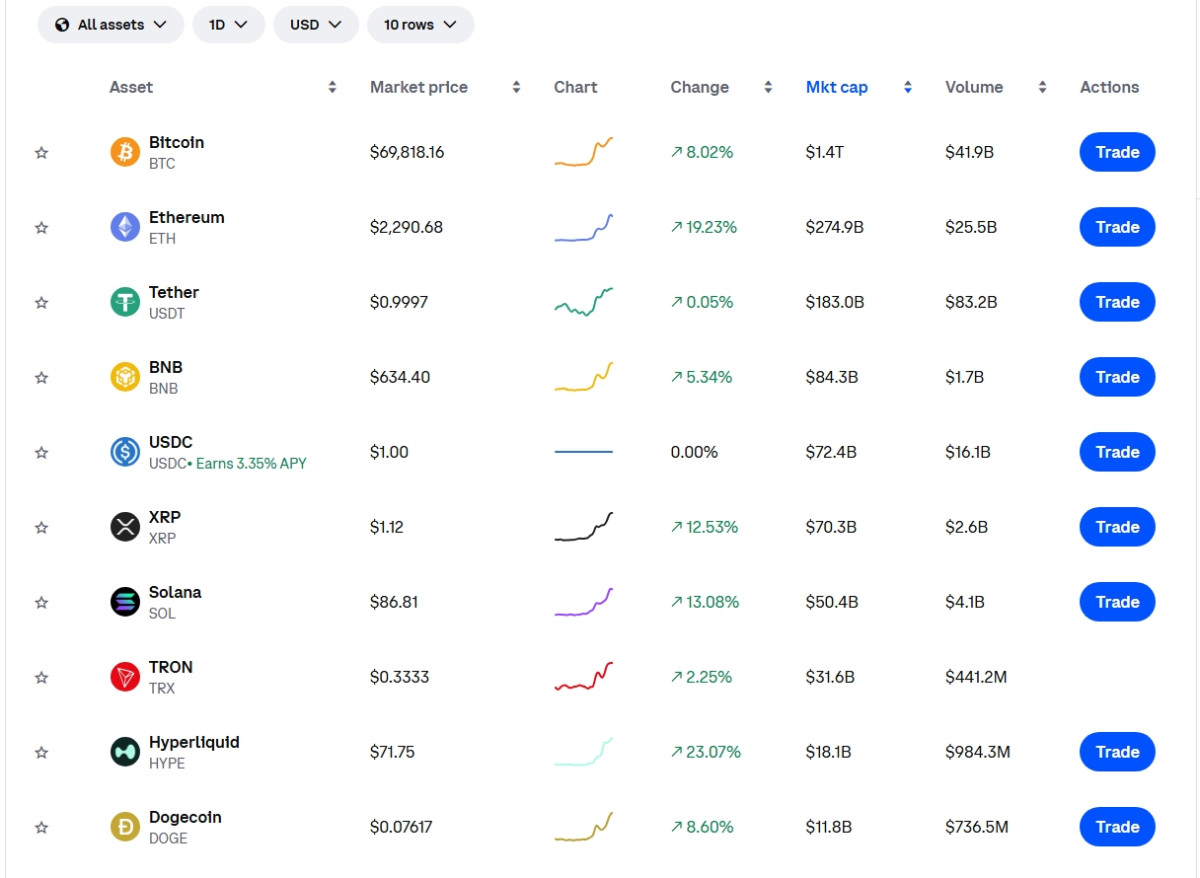1200x878 pixels.
Task: Toggle the Hyperliquid watchlist star
Action: pos(41,753)
